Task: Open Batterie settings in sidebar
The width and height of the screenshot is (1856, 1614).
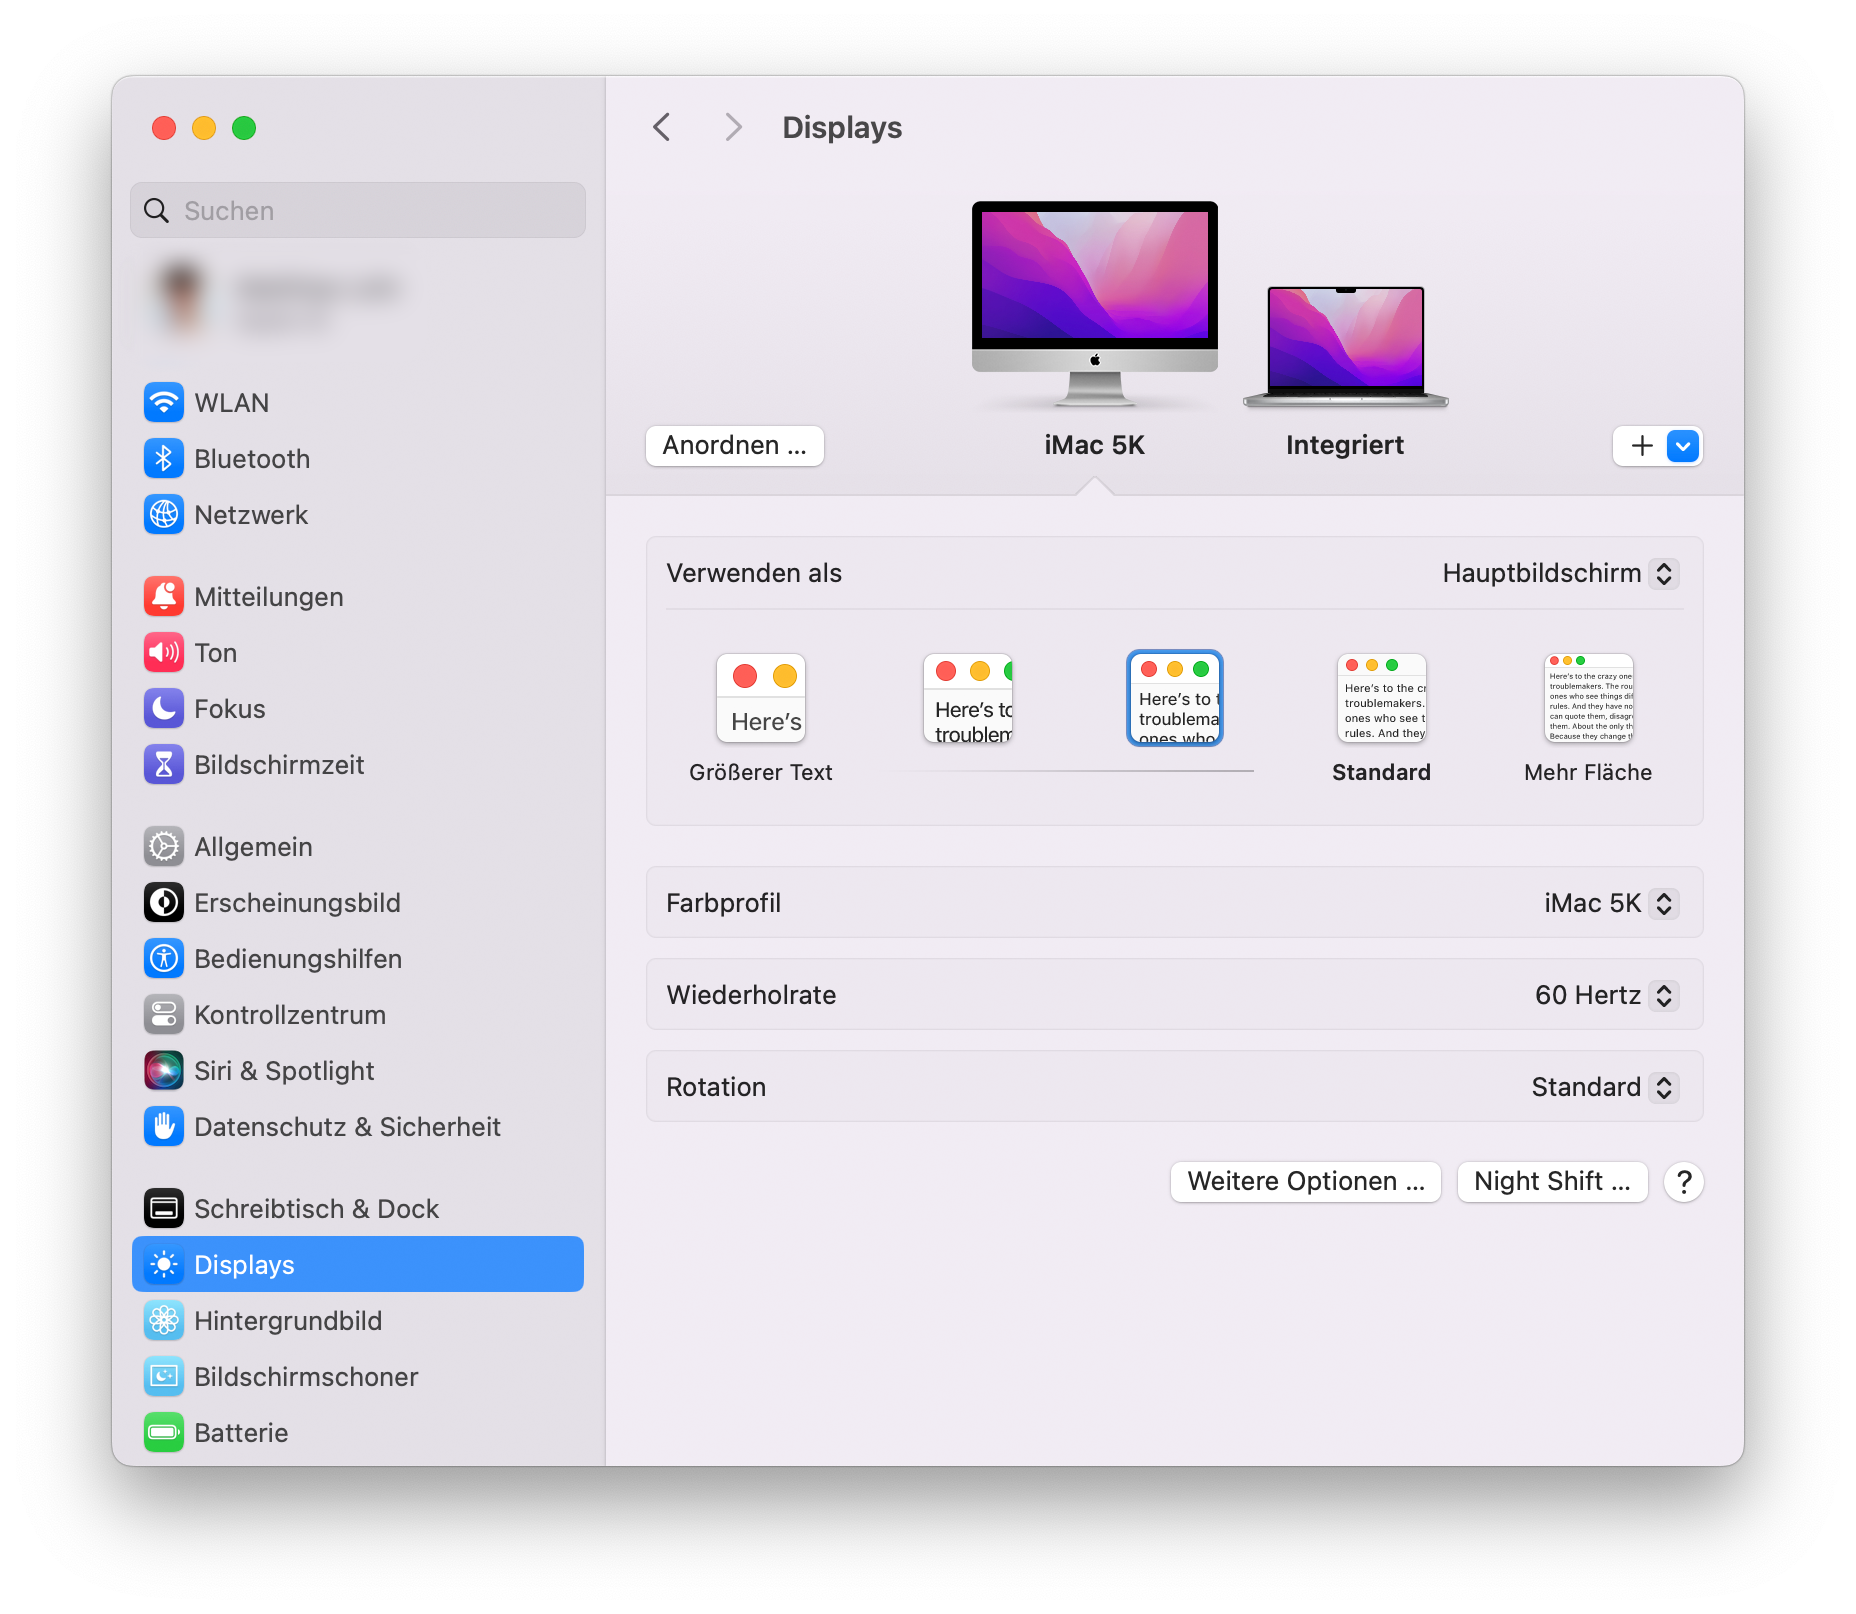Action: pyautogui.click(x=357, y=1433)
